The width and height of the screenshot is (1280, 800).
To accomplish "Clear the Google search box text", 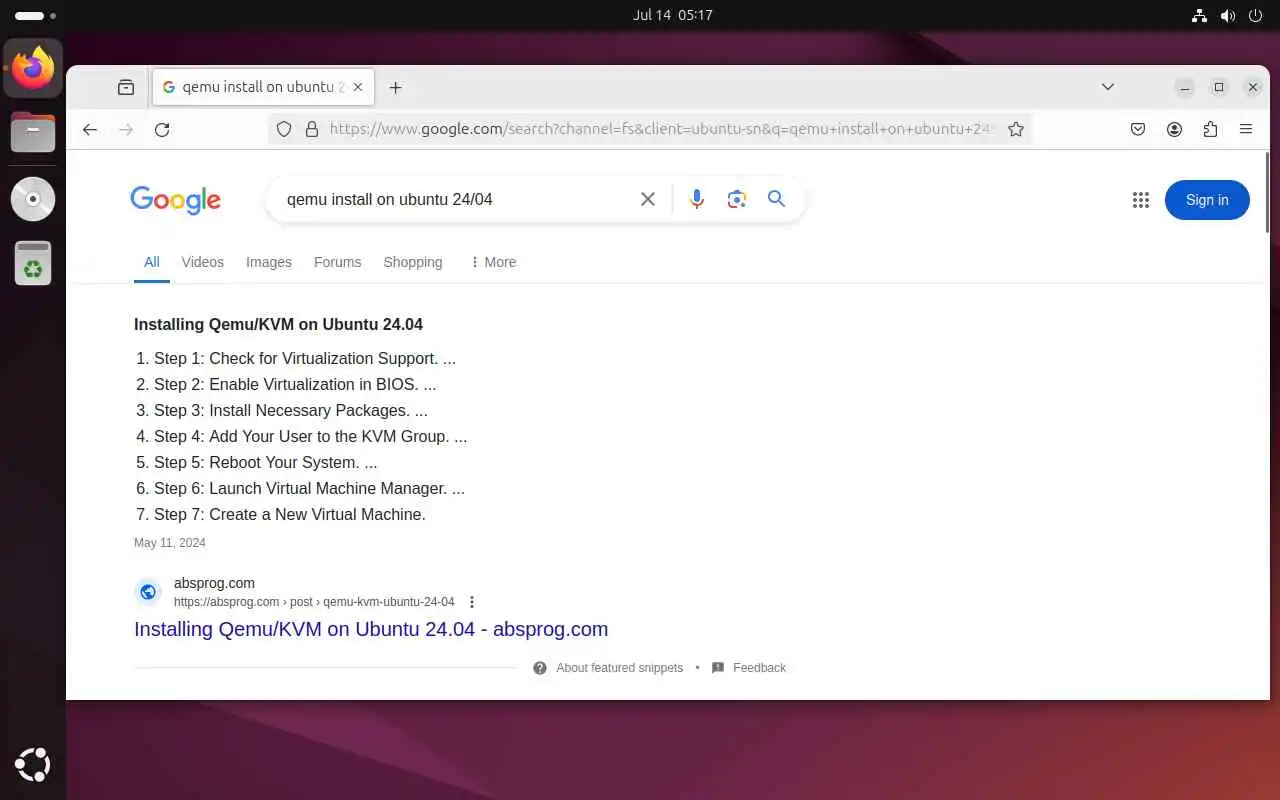I will click(x=648, y=199).
